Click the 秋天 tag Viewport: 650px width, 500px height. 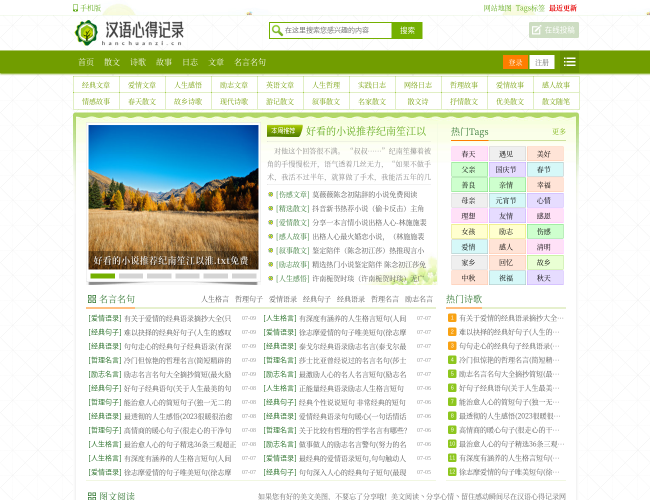[x=545, y=278]
